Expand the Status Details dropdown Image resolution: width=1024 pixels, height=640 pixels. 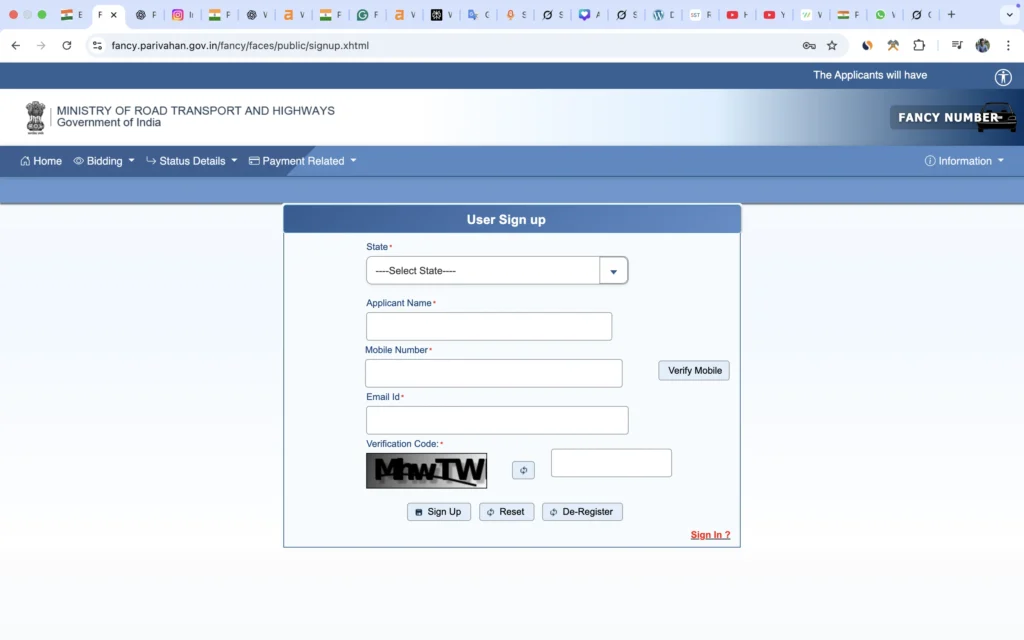tap(190, 160)
